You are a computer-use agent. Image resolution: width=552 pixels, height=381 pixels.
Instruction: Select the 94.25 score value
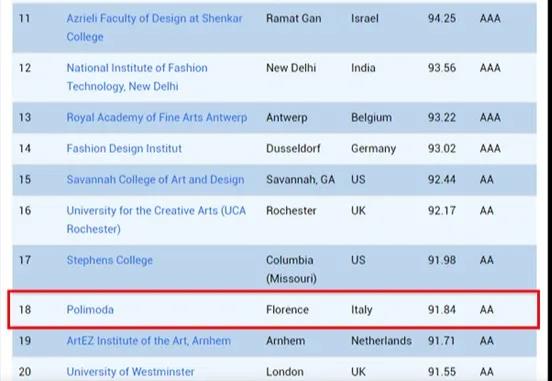point(442,18)
